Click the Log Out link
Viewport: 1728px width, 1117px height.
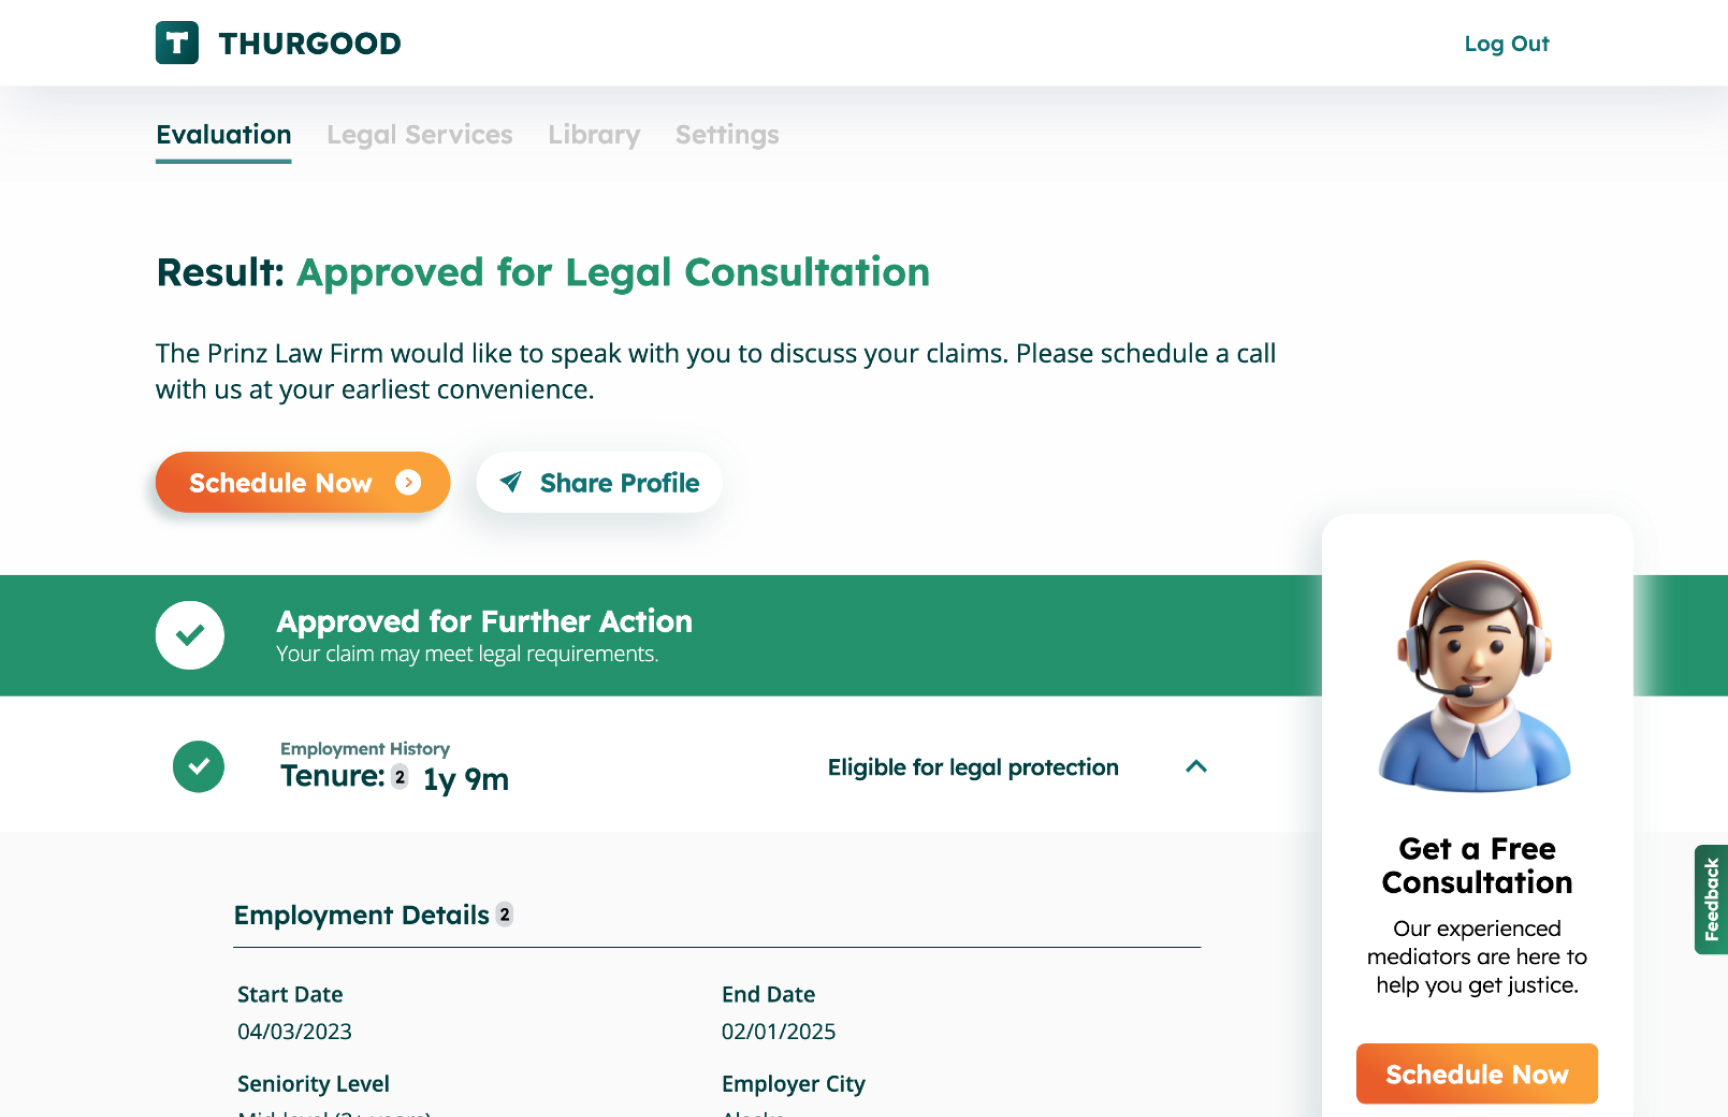pyautogui.click(x=1506, y=44)
